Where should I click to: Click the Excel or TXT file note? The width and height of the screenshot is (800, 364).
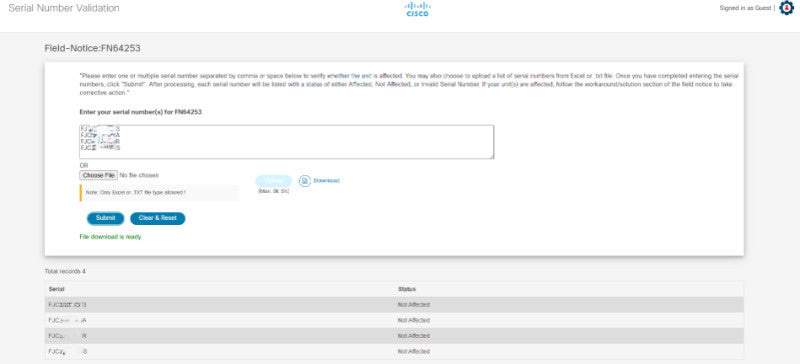159,193
